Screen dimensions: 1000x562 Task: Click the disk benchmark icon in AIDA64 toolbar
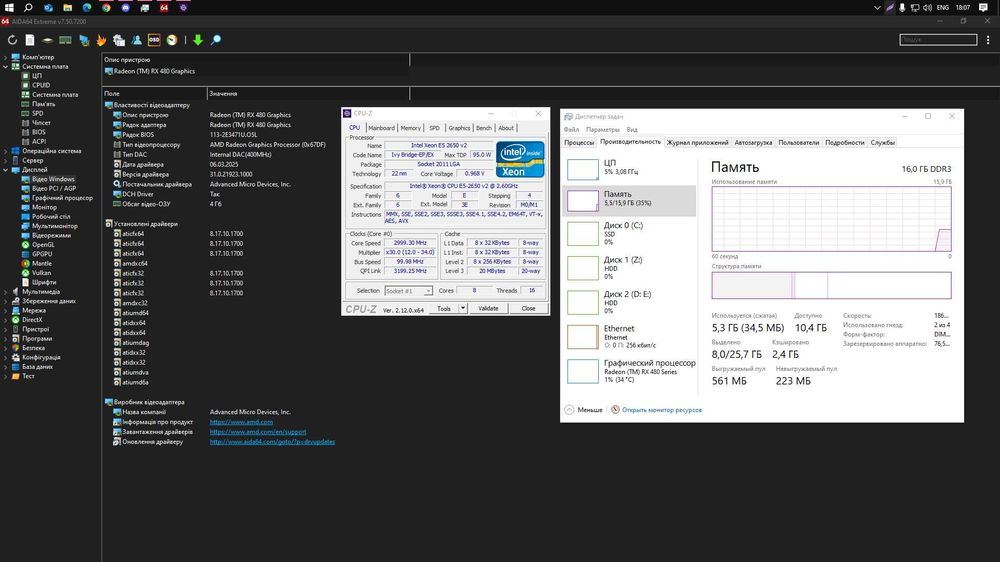pos(47,40)
